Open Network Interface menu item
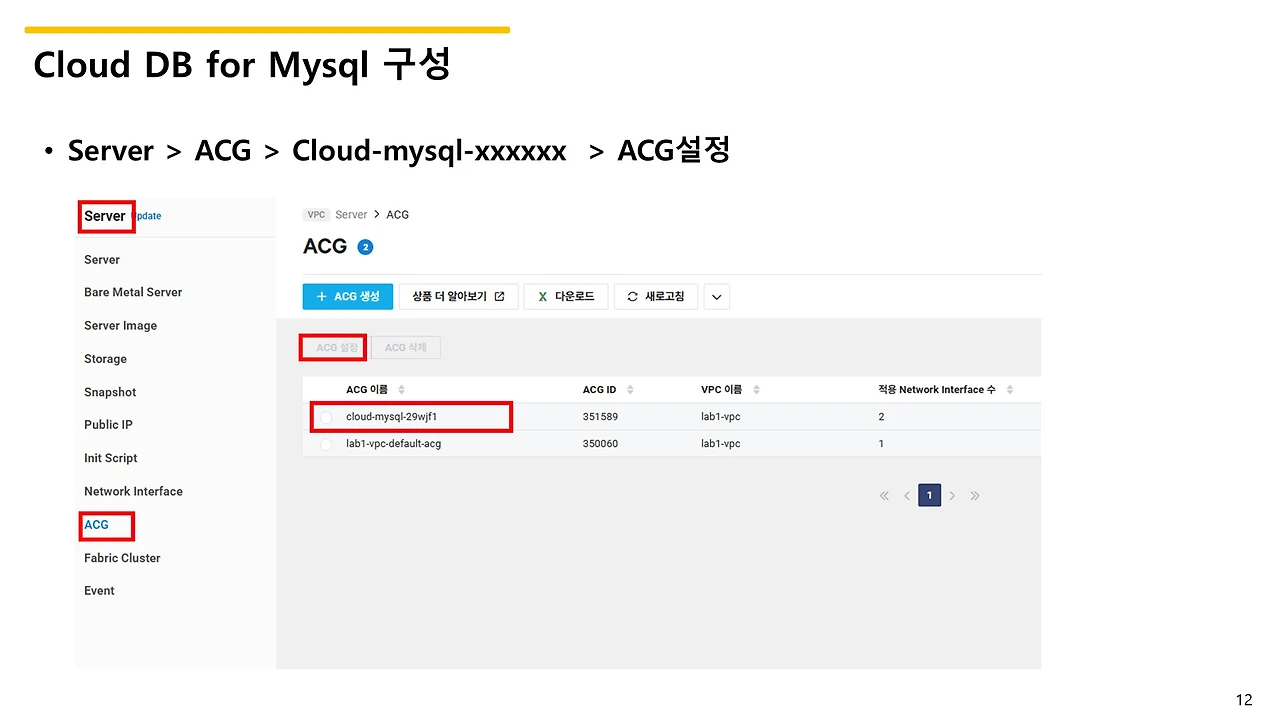 click(x=133, y=492)
